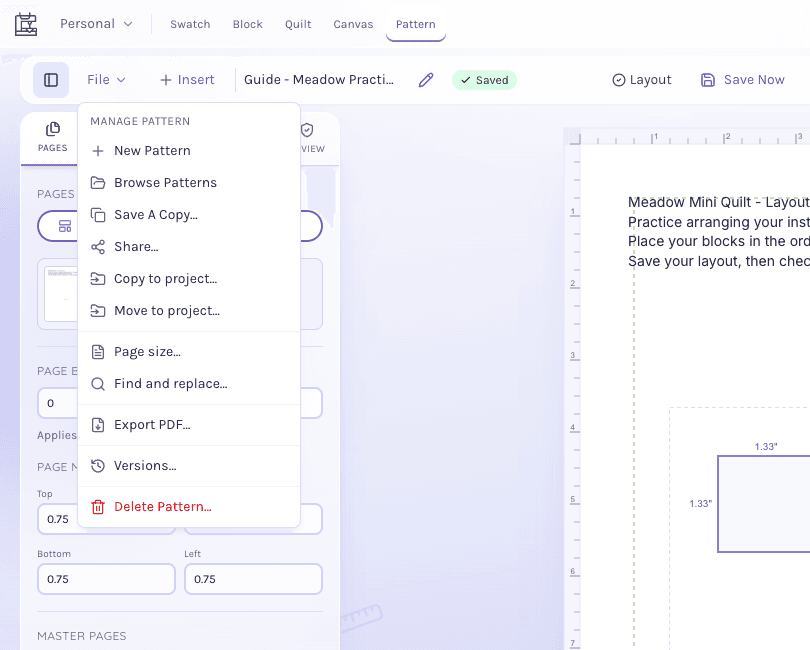Image resolution: width=810 pixels, height=650 pixels.
Task: Open the Layout check button
Action: [x=642, y=80]
